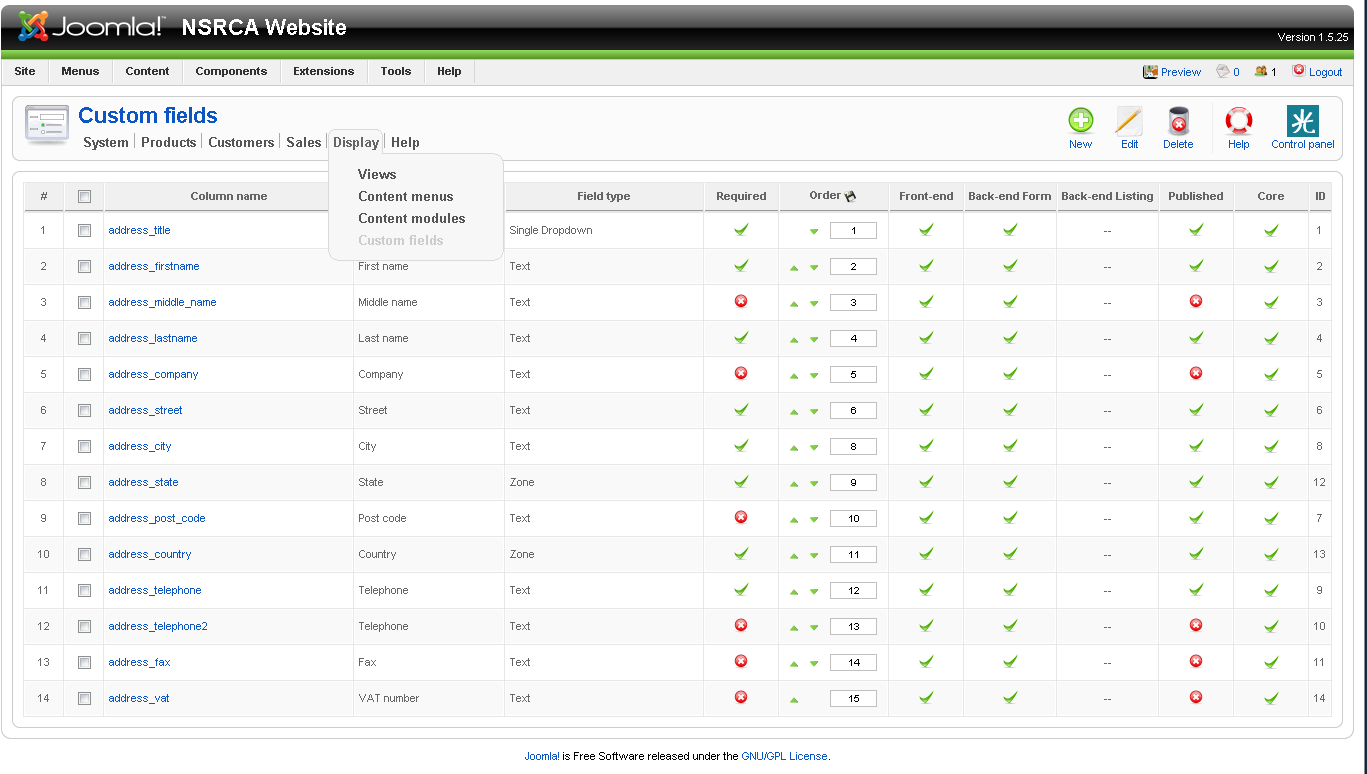The height and width of the screenshot is (774, 1367).
Task: Expand the Content dropdown in the Joomla menu bar
Action: pos(147,72)
